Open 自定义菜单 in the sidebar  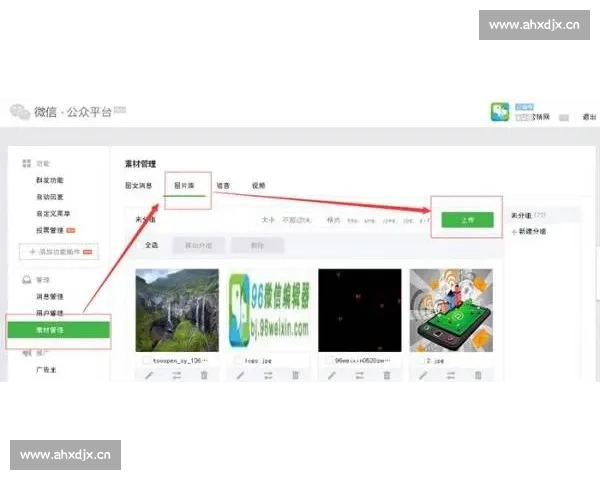(53, 214)
